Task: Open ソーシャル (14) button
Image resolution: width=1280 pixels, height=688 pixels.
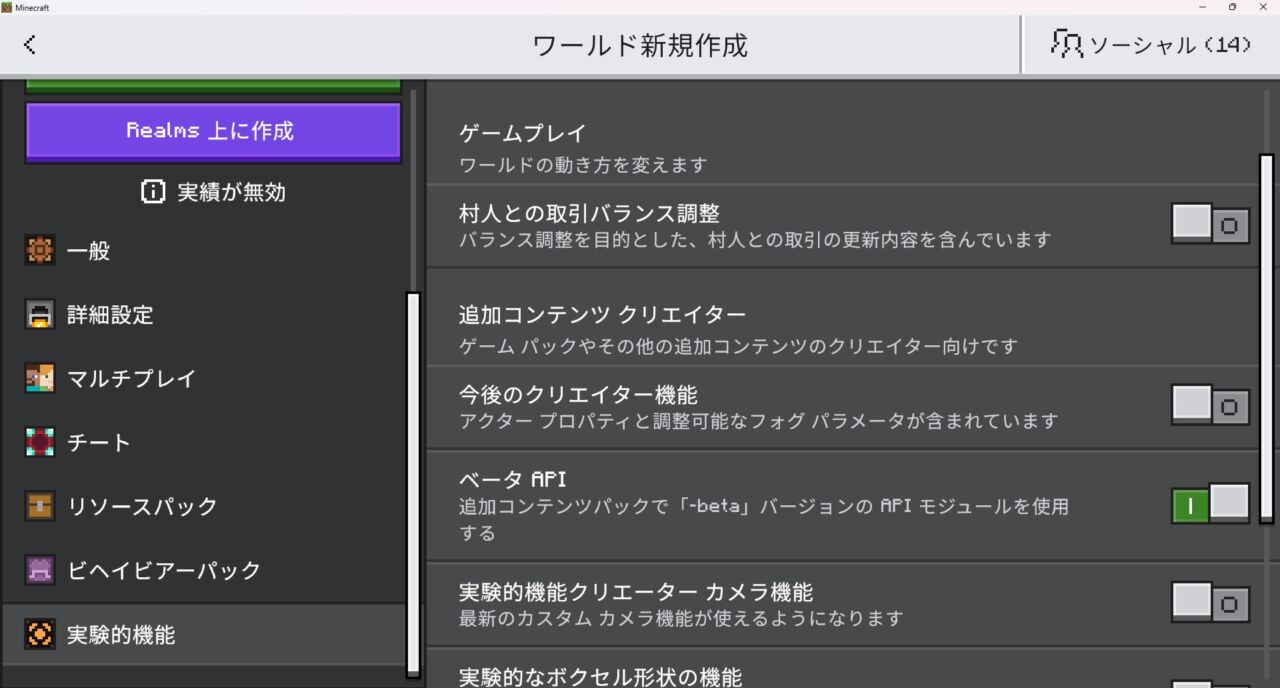Action: click(1151, 44)
